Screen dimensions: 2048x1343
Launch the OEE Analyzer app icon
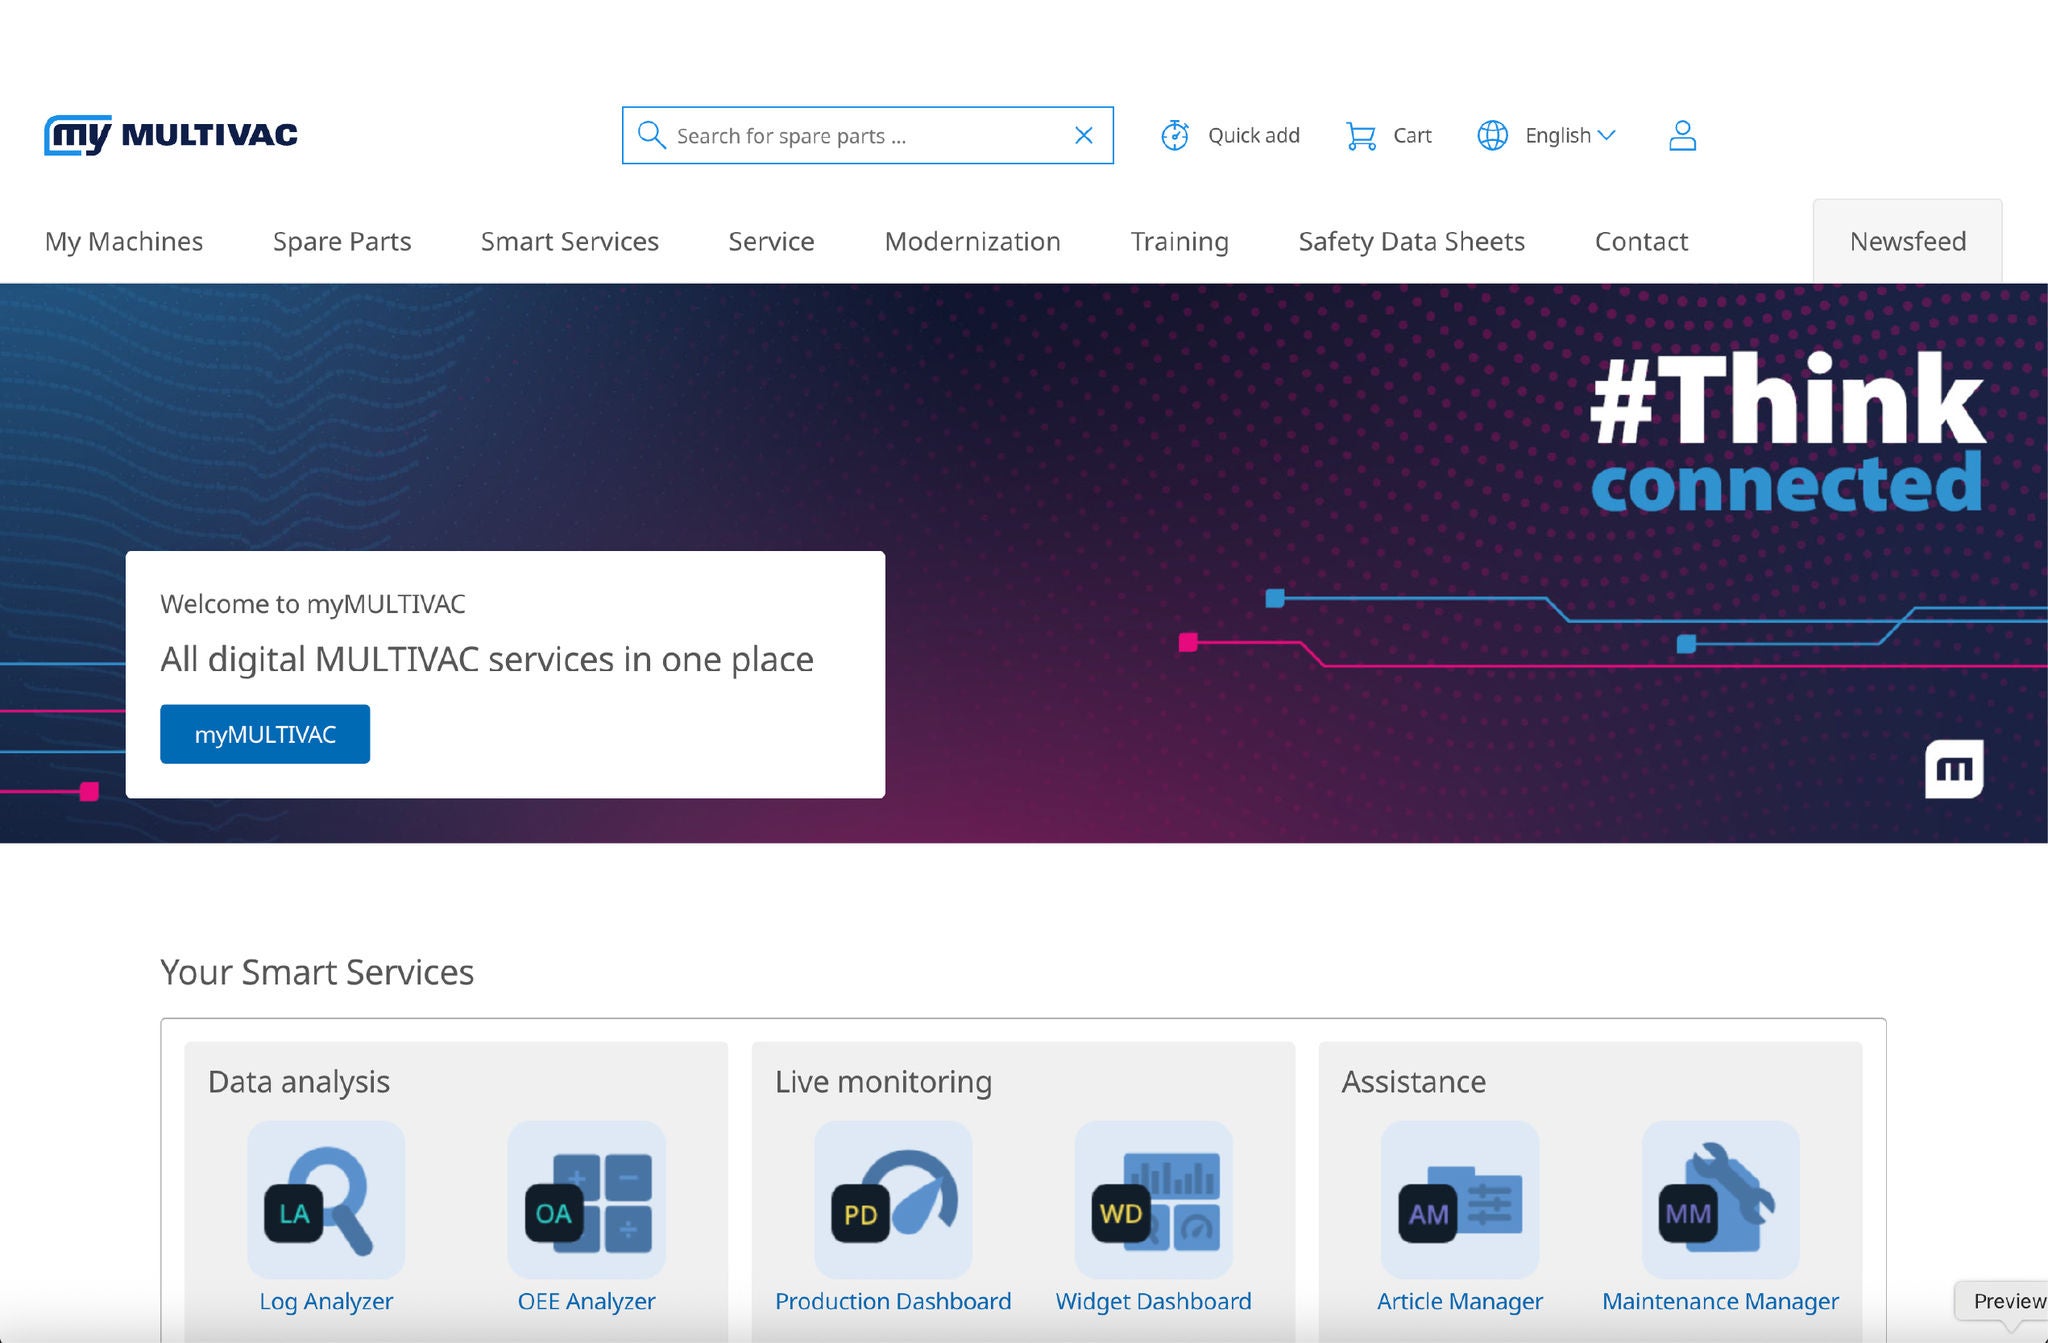tap(586, 1199)
